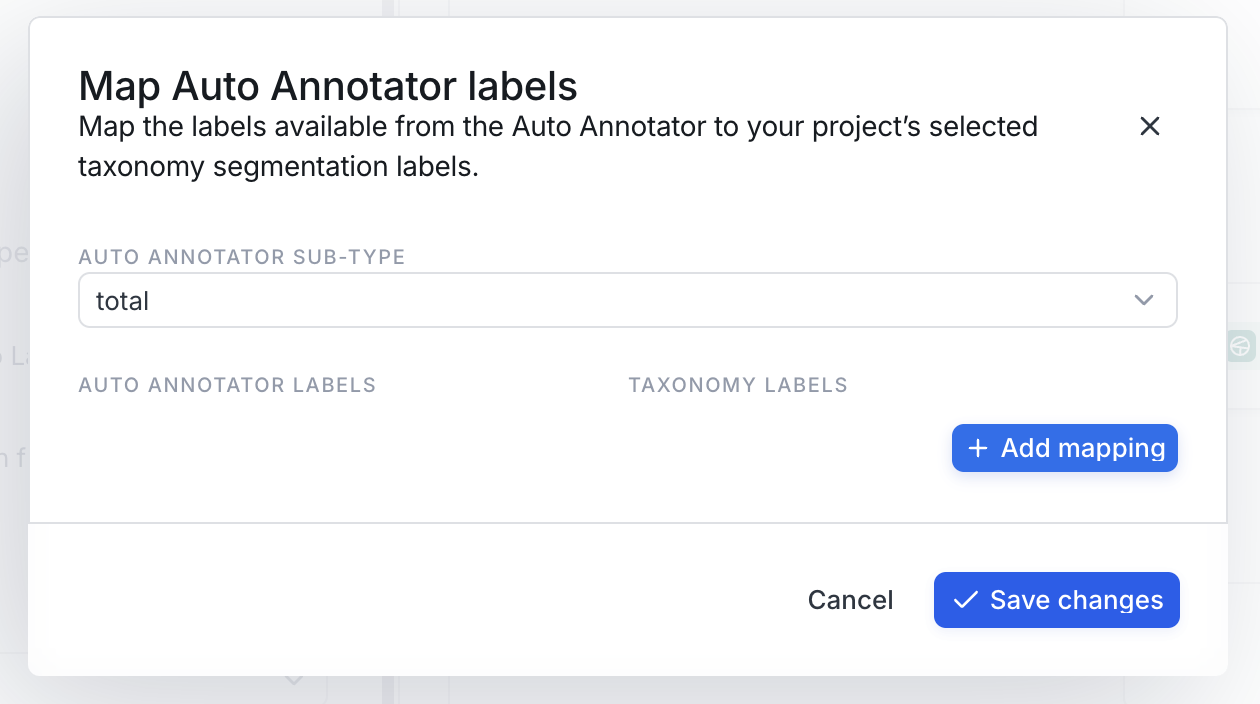Image resolution: width=1260 pixels, height=704 pixels.
Task: Click the Auto Annotator Labels column header
Action: (227, 385)
